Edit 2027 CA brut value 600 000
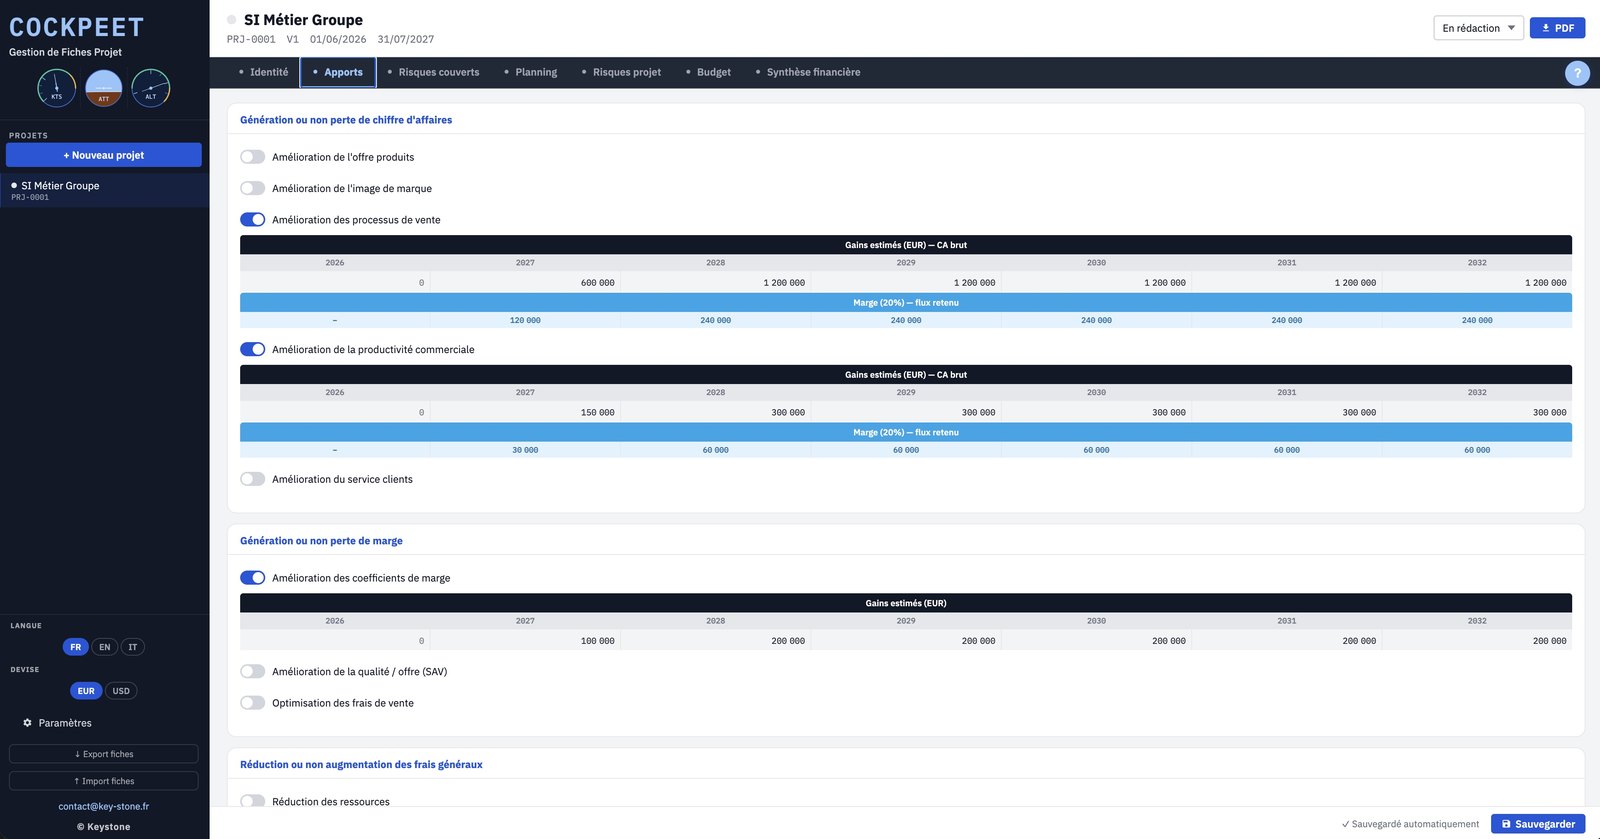1600x839 pixels. pyautogui.click(x=525, y=283)
